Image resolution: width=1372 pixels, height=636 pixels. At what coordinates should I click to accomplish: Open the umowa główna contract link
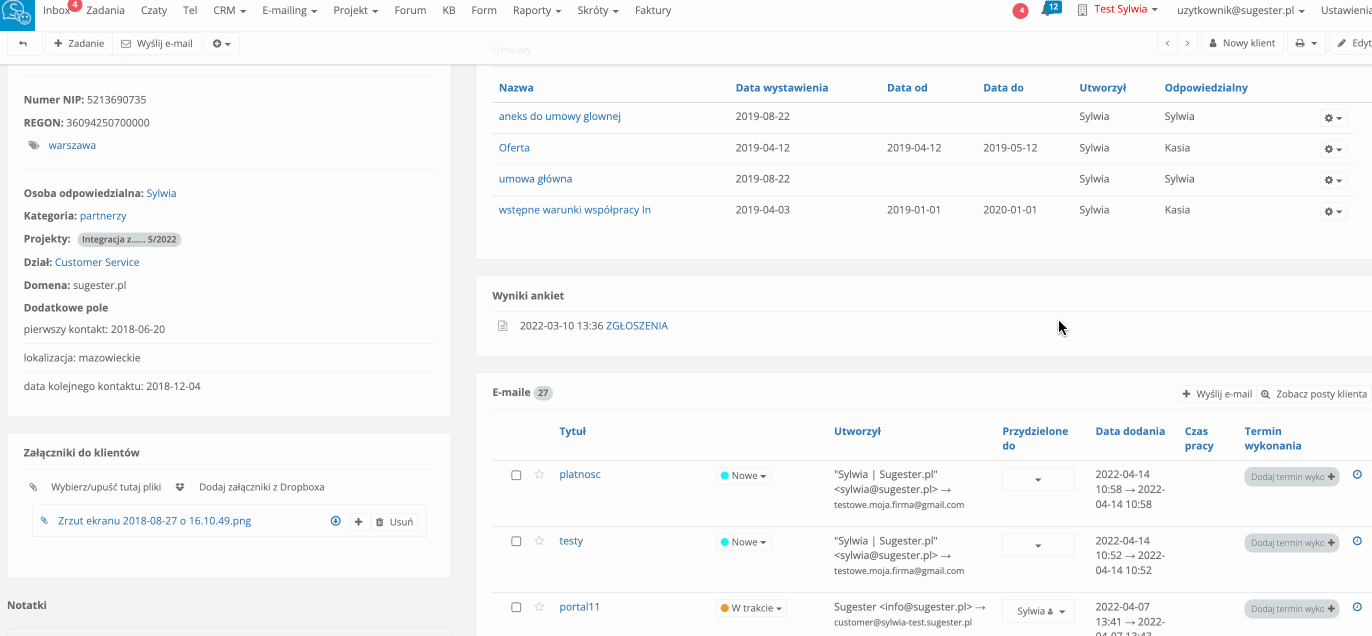pos(535,179)
